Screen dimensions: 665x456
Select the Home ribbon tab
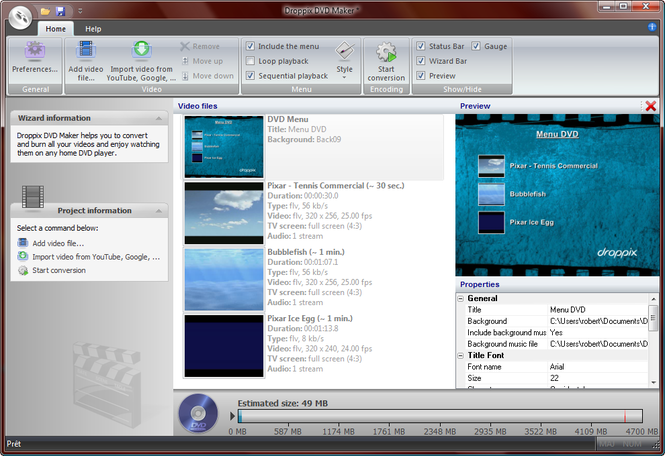coord(56,29)
